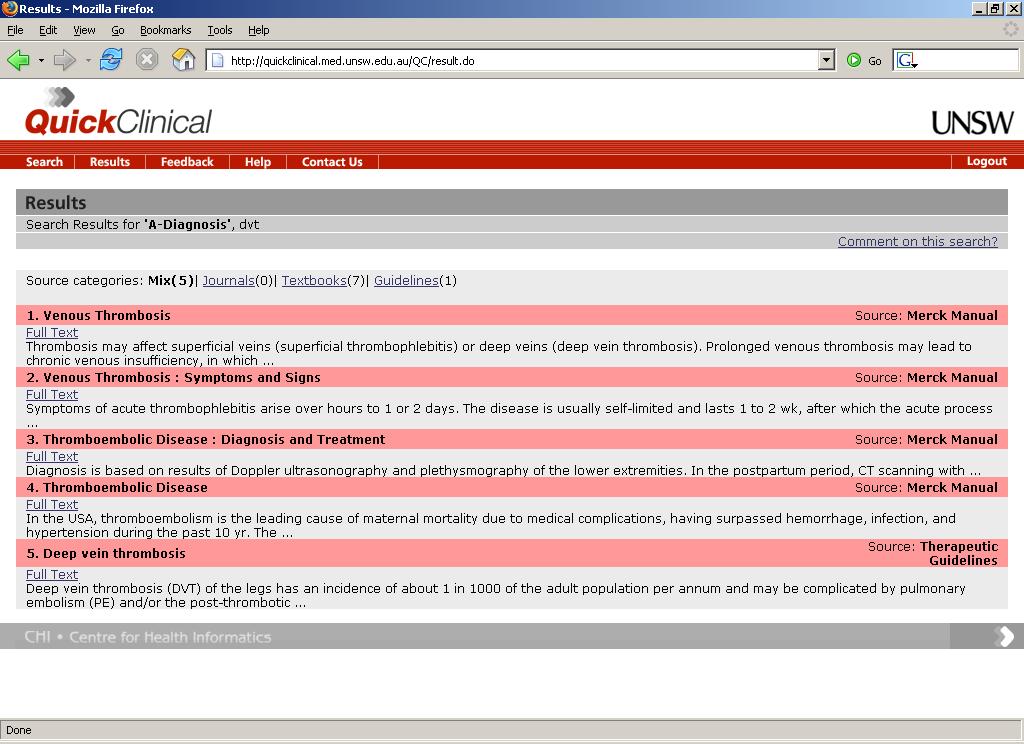
Task: Go to the browser Home icon
Action: 183,60
